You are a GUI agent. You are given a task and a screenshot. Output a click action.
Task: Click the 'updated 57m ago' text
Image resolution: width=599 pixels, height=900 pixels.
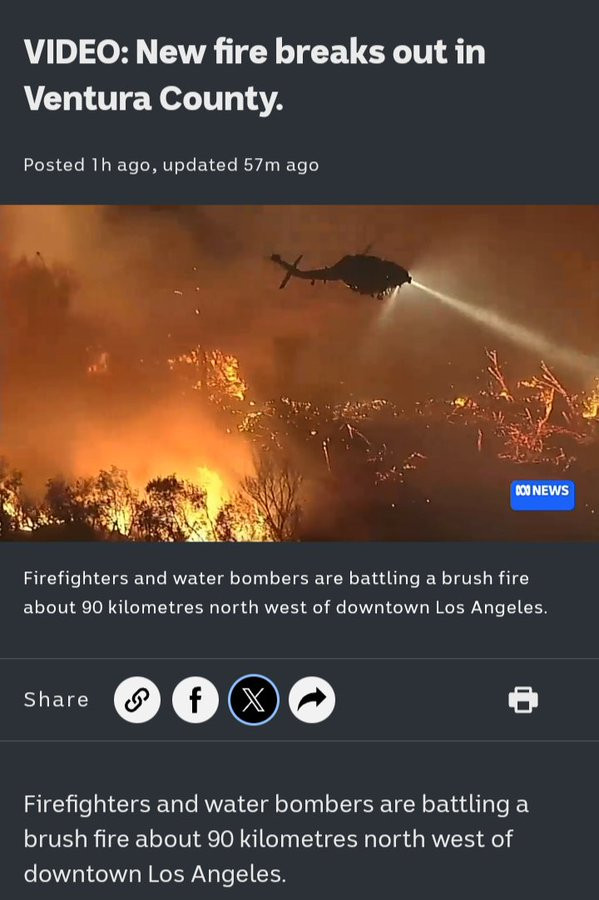[240, 165]
